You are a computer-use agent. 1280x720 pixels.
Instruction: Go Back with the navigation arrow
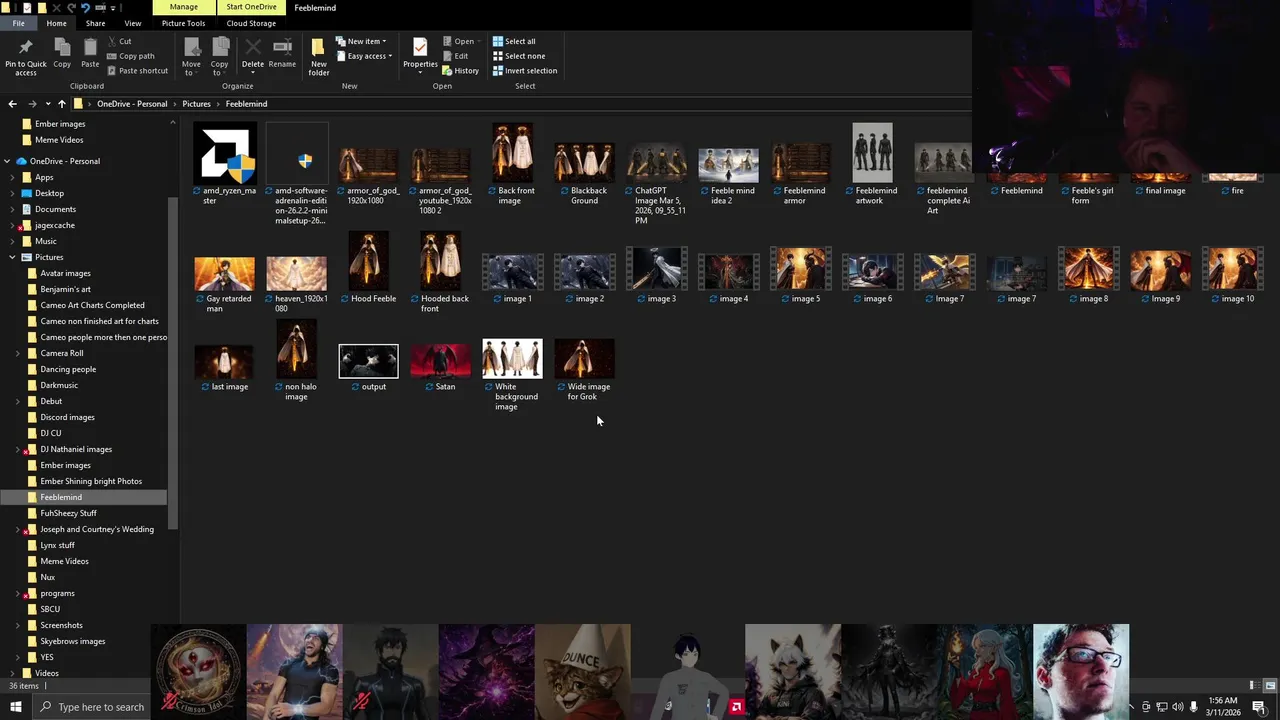[x=12, y=104]
